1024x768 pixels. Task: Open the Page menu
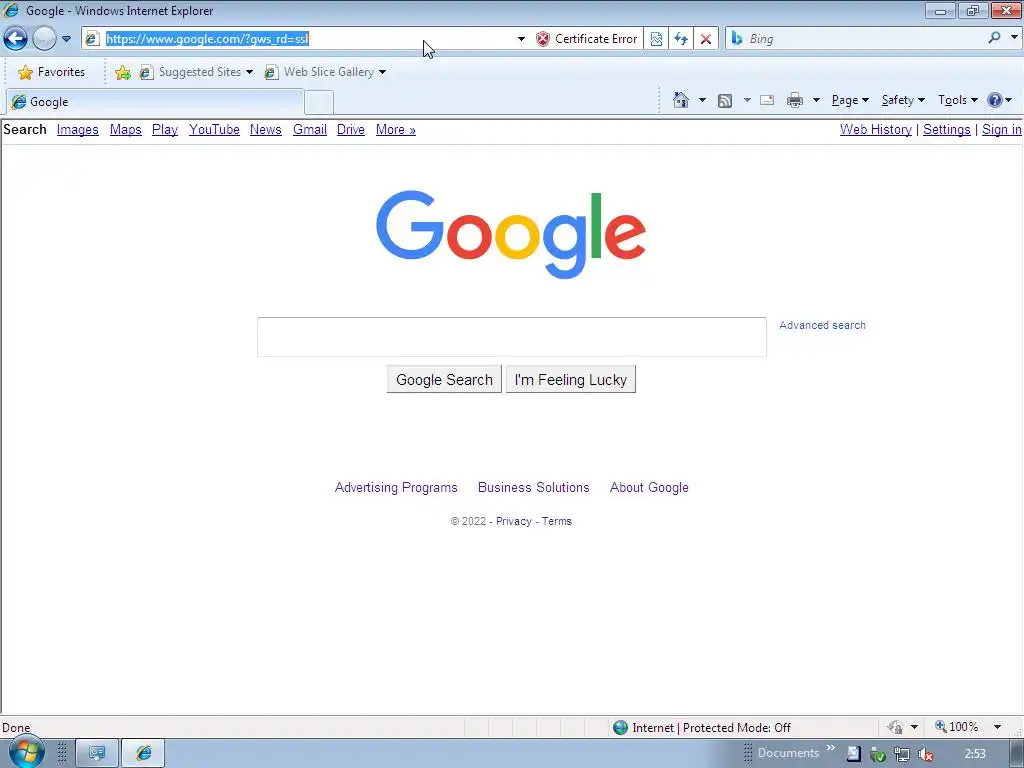850,100
